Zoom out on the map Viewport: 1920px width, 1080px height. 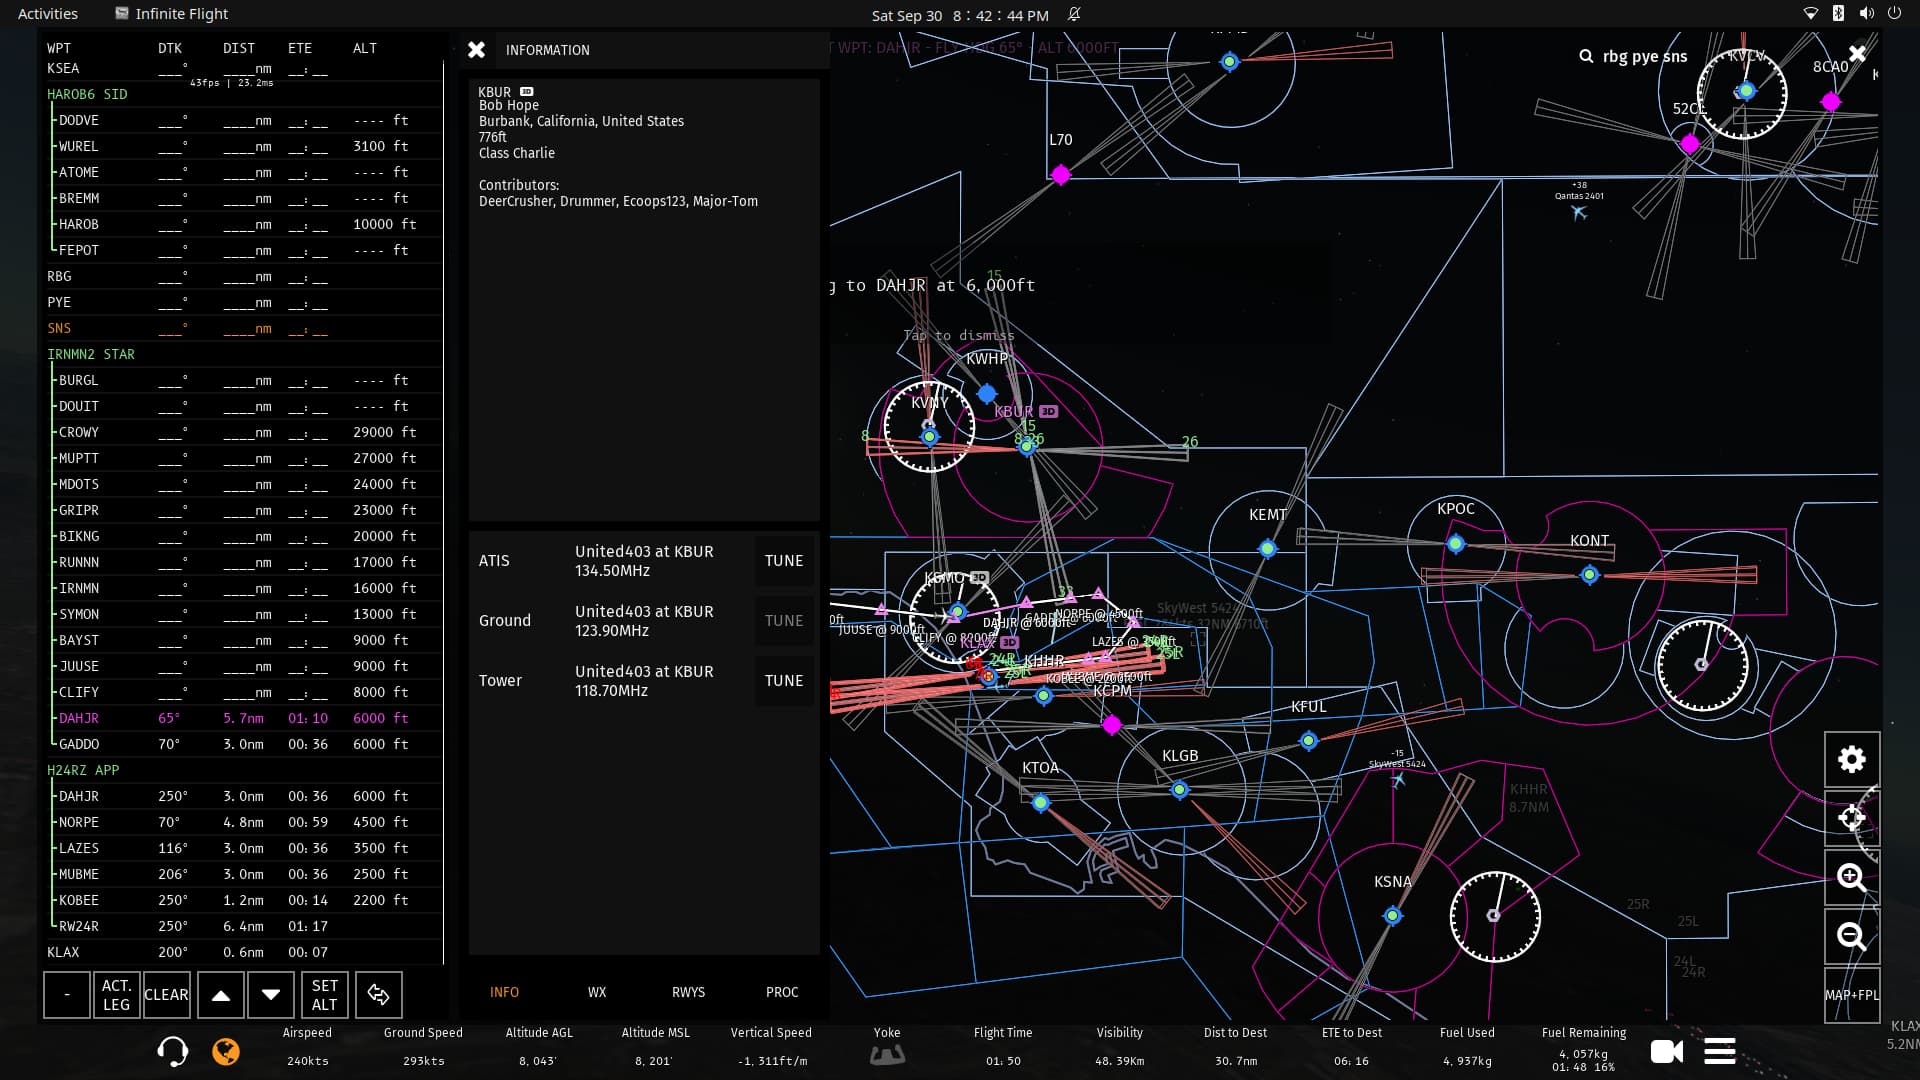tap(1851, 937)
